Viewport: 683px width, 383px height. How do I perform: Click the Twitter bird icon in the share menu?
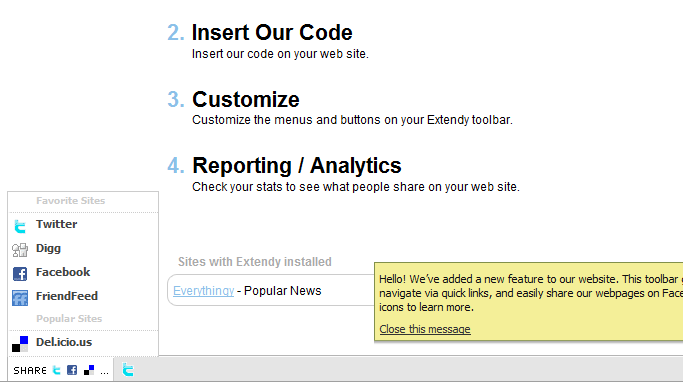click(20, 226)
